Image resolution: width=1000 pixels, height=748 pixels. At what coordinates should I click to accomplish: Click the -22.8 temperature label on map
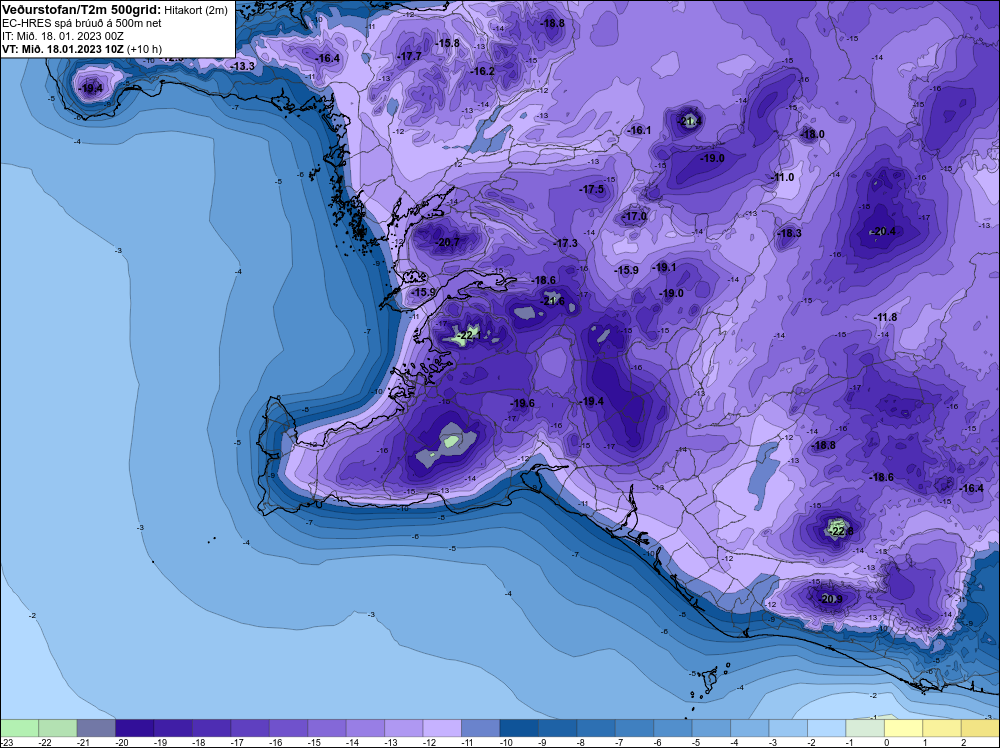[x=841, y=531]
